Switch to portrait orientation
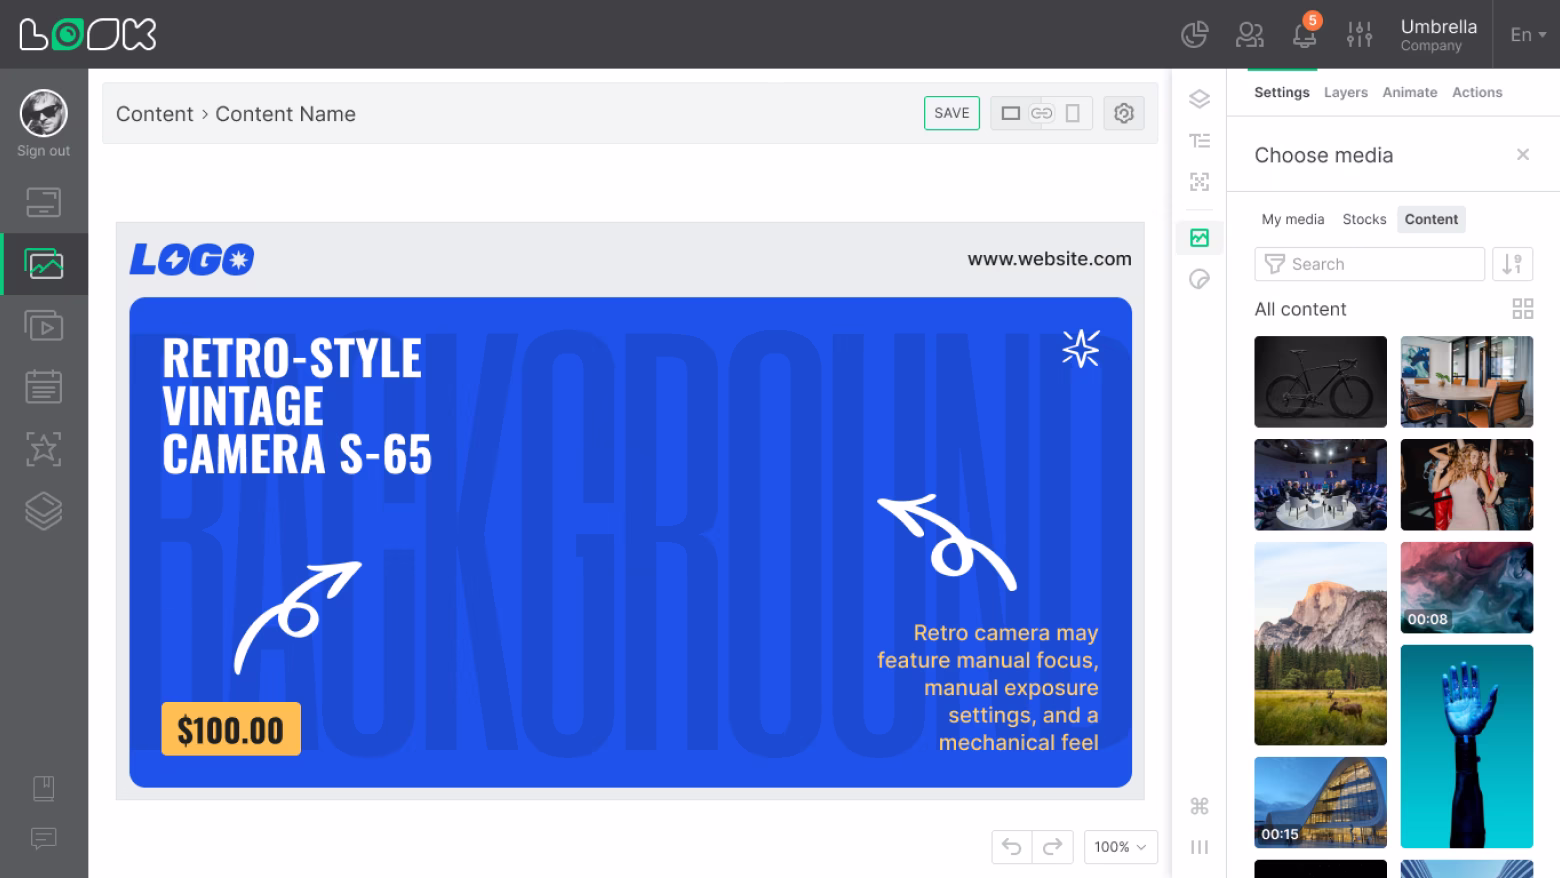The height and width of the screenshot is (878, 1560). tap(1072, 113)
